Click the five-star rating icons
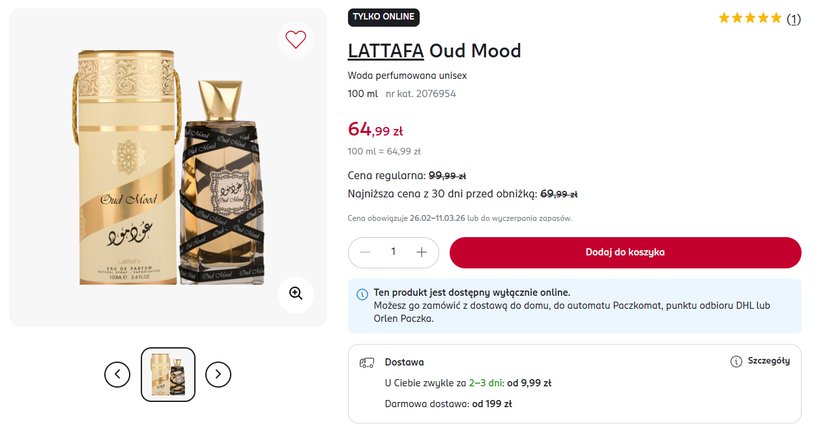Viewport: 840px width, 443px height. [x=750, y=18]
